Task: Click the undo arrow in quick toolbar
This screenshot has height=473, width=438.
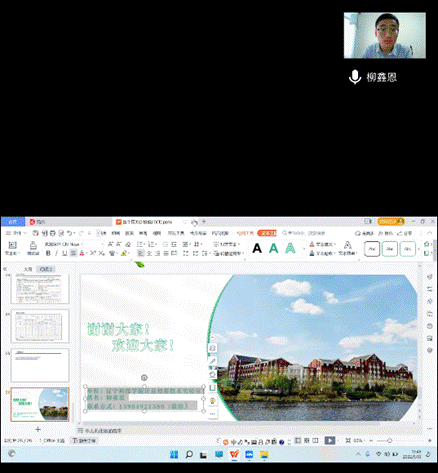Action: pyautogui.click(x=69, y=233)
